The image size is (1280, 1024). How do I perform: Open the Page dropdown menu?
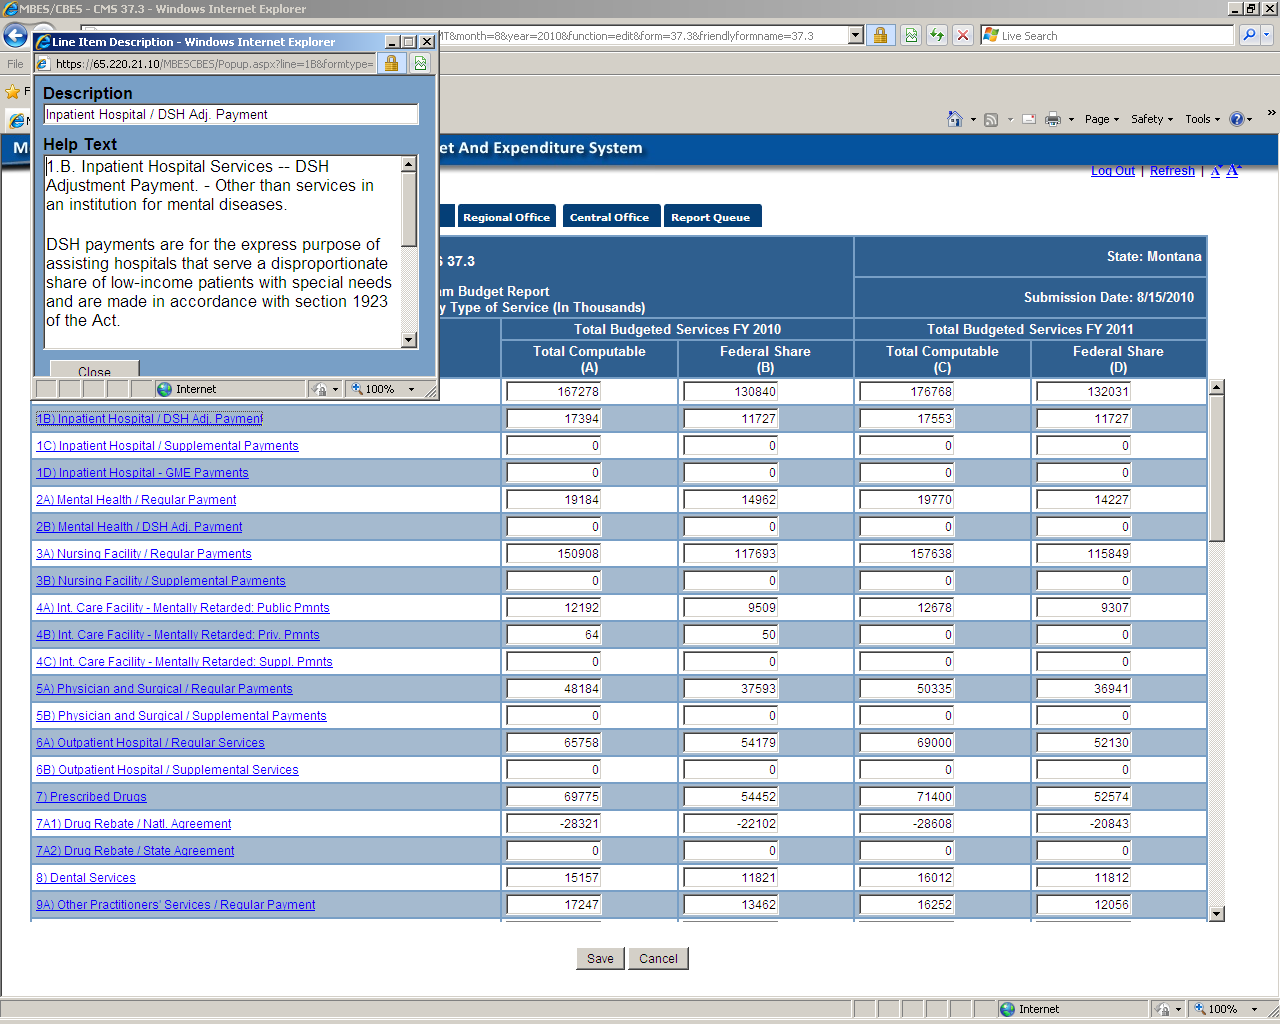(1101, 119)
